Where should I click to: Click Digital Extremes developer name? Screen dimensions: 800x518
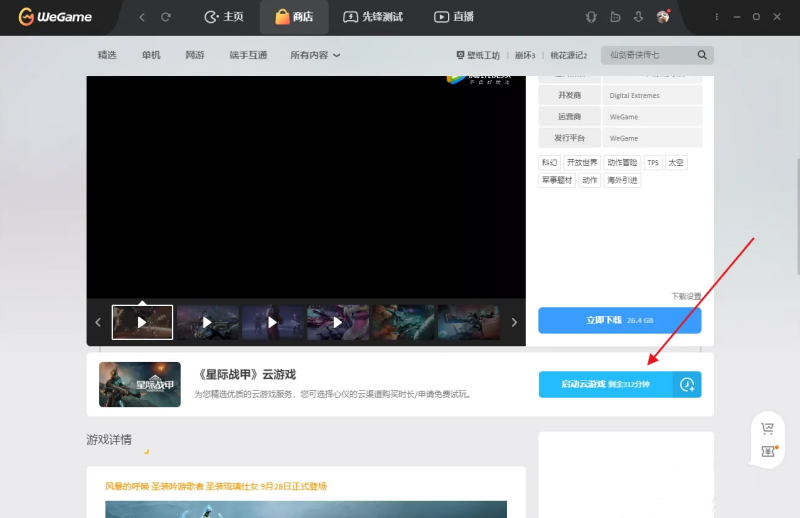point(634,95)
